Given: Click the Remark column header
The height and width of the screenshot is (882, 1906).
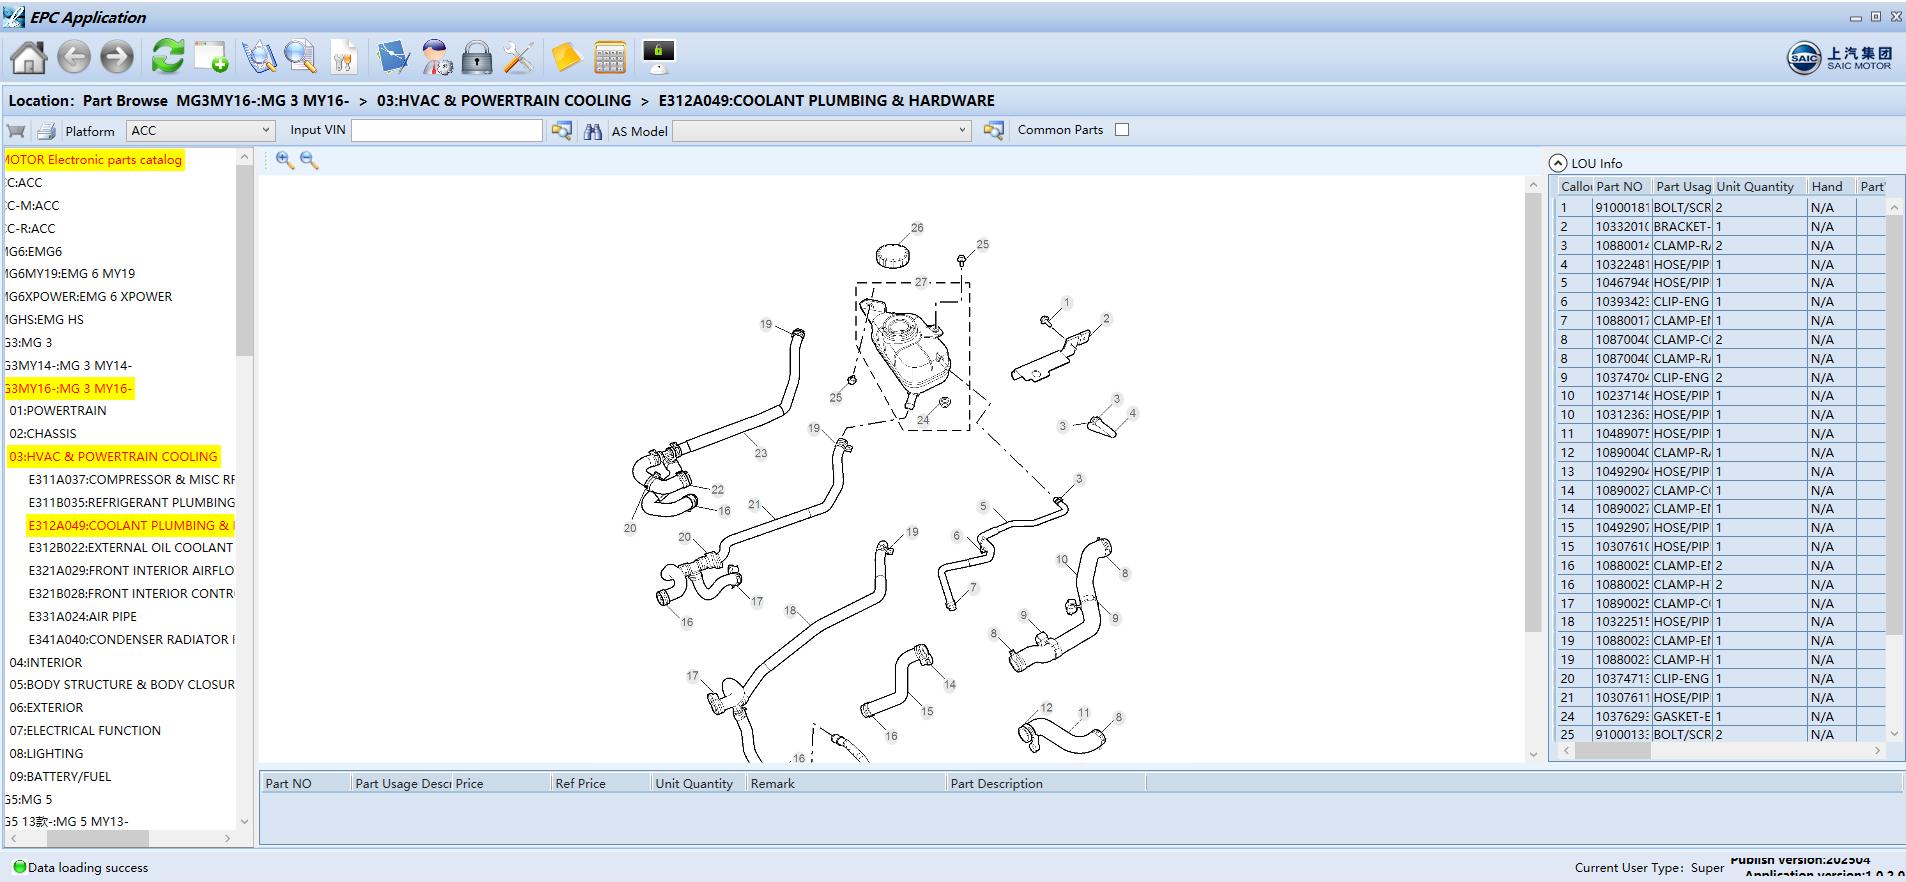Looking at the screenshot, I should [845, 783].
